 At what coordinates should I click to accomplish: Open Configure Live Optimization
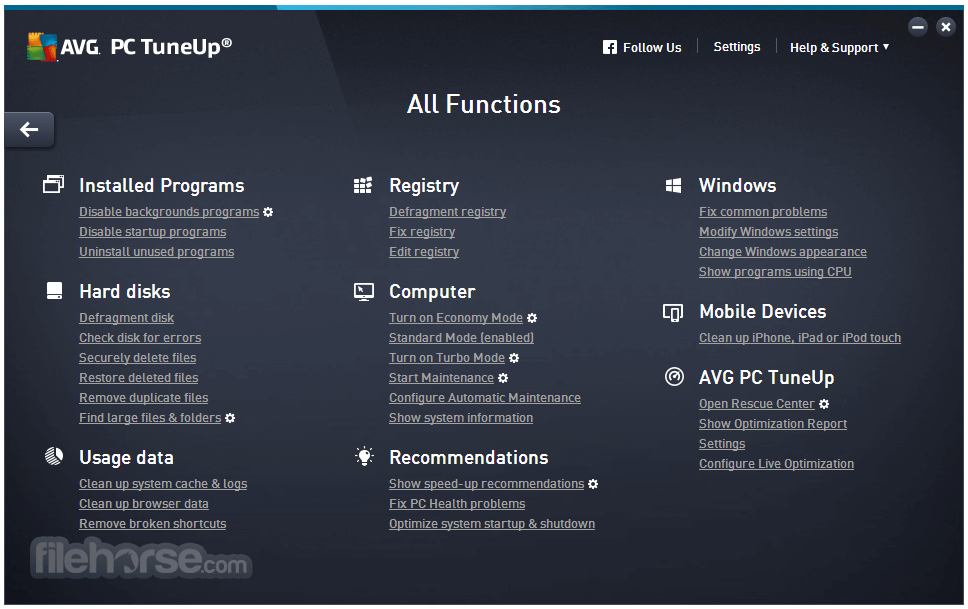point(777,464)
